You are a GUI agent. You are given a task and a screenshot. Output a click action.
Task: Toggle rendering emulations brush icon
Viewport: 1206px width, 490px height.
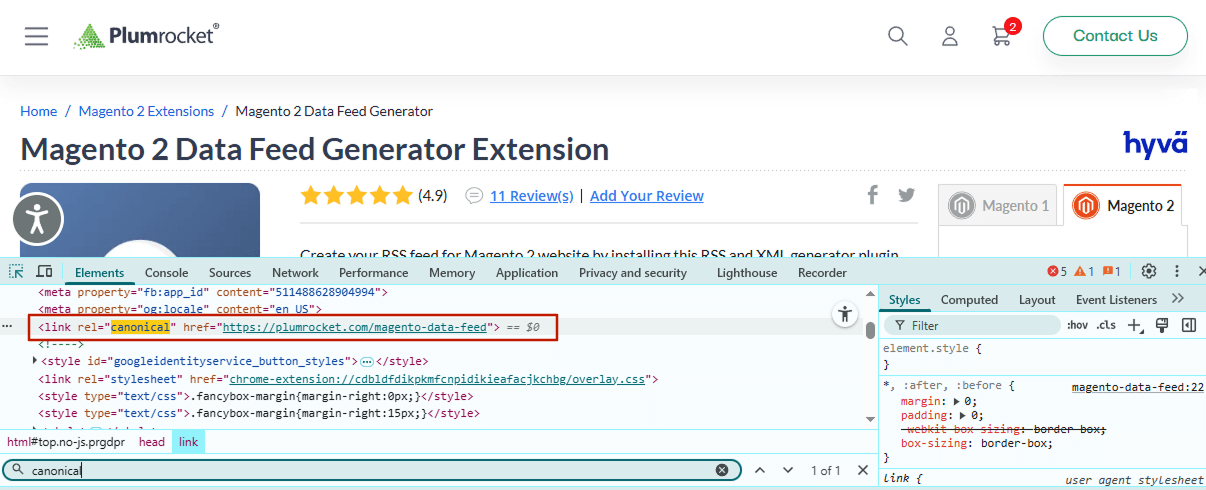(x=1162, y=325)
